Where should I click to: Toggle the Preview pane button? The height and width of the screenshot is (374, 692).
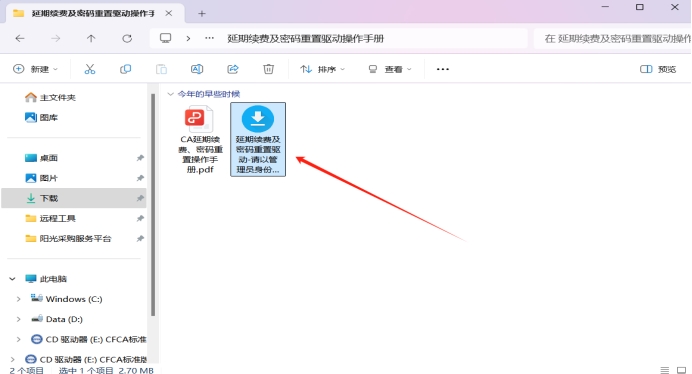658,69
